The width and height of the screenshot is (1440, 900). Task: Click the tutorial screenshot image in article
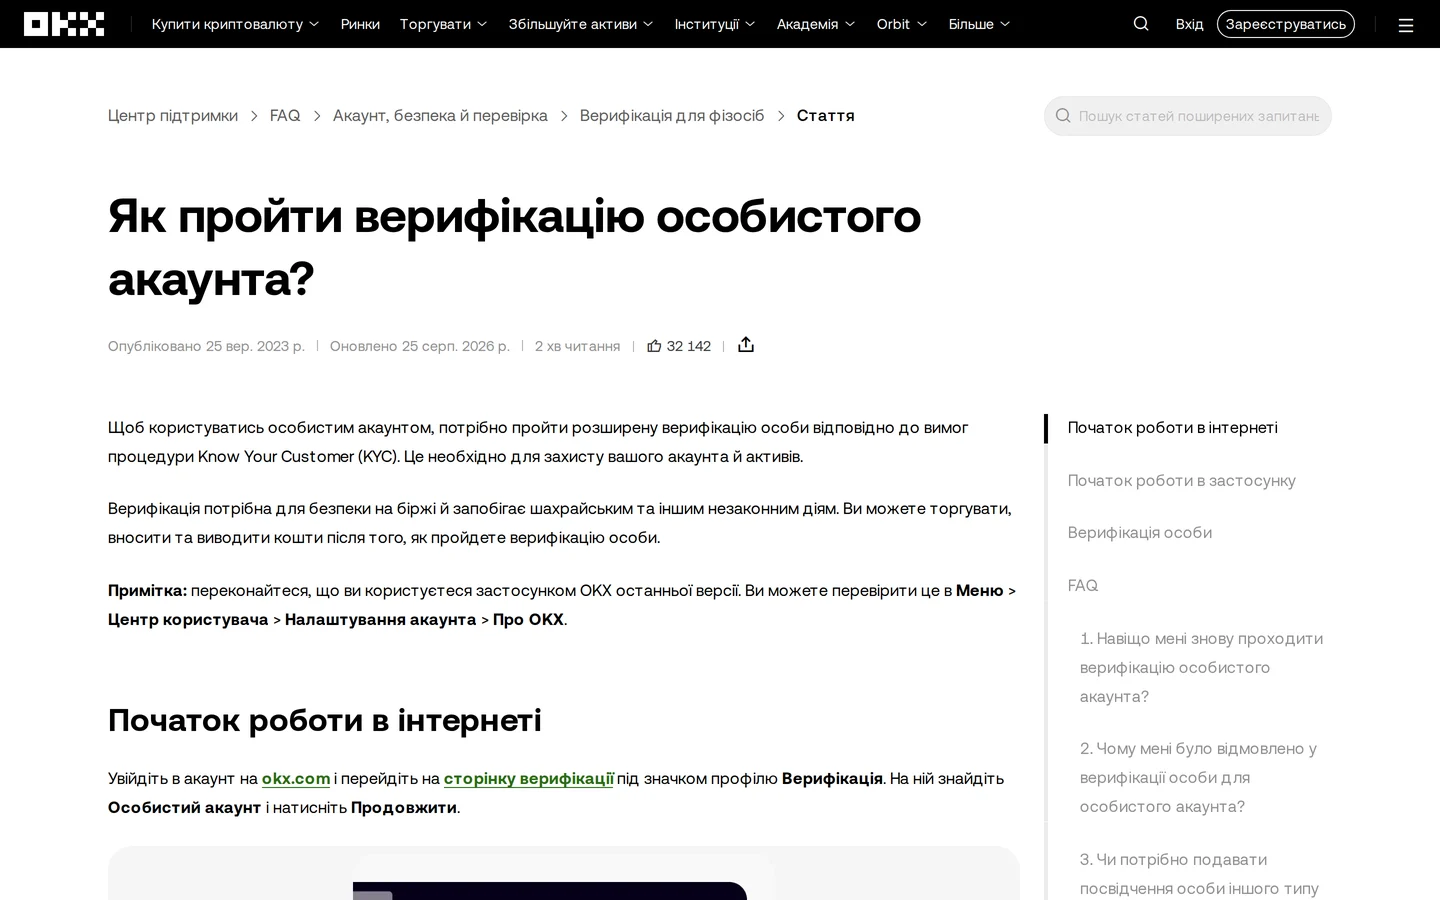564,873
